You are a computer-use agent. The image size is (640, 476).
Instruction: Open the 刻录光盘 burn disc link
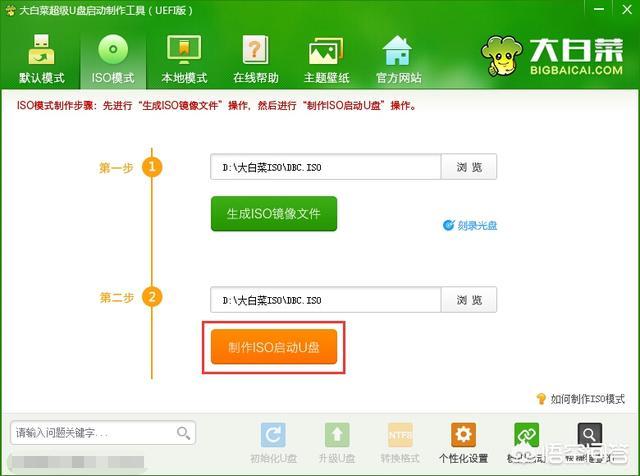[470, 225]
